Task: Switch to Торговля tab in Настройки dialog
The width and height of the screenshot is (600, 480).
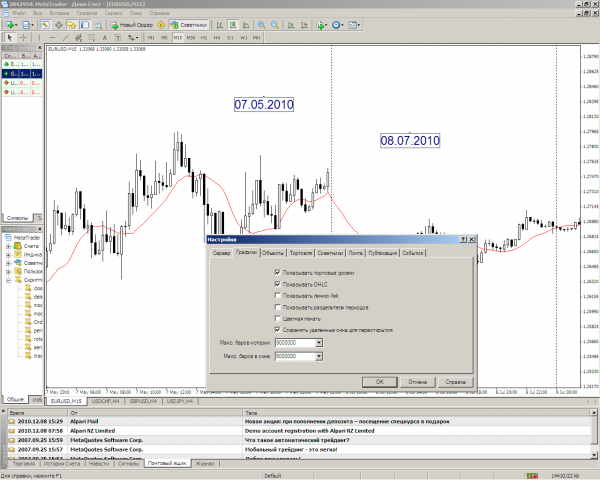Action: [301, 253]
